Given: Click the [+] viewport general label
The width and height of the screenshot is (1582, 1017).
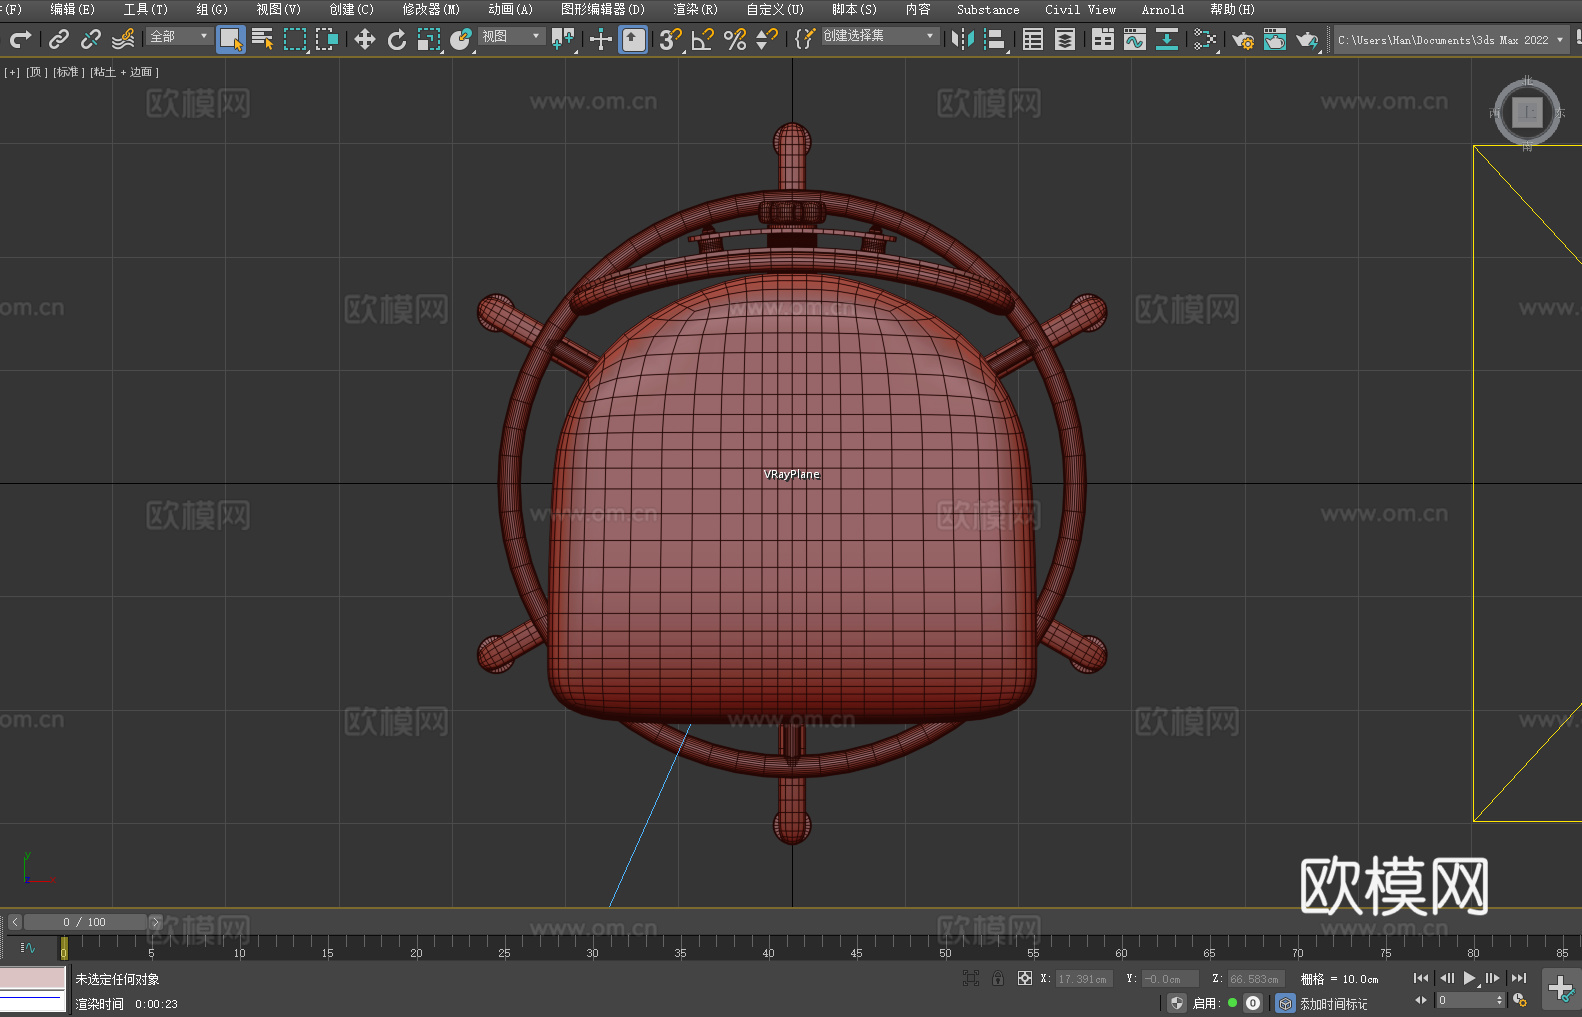Looking at the screenshot, I should click(x=12, y=72).
